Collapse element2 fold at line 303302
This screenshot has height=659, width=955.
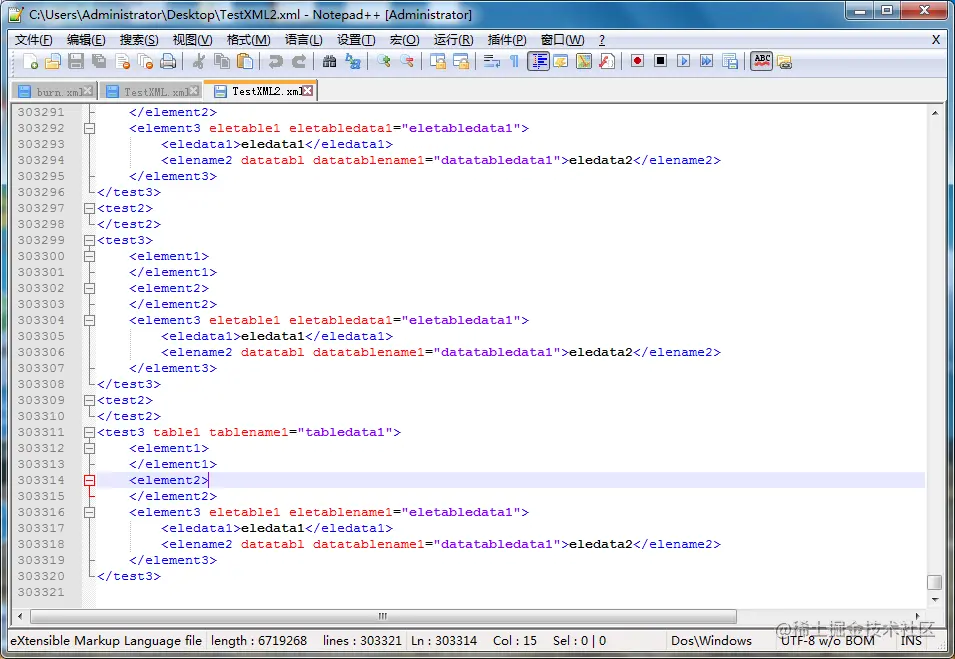coord(90,288)
